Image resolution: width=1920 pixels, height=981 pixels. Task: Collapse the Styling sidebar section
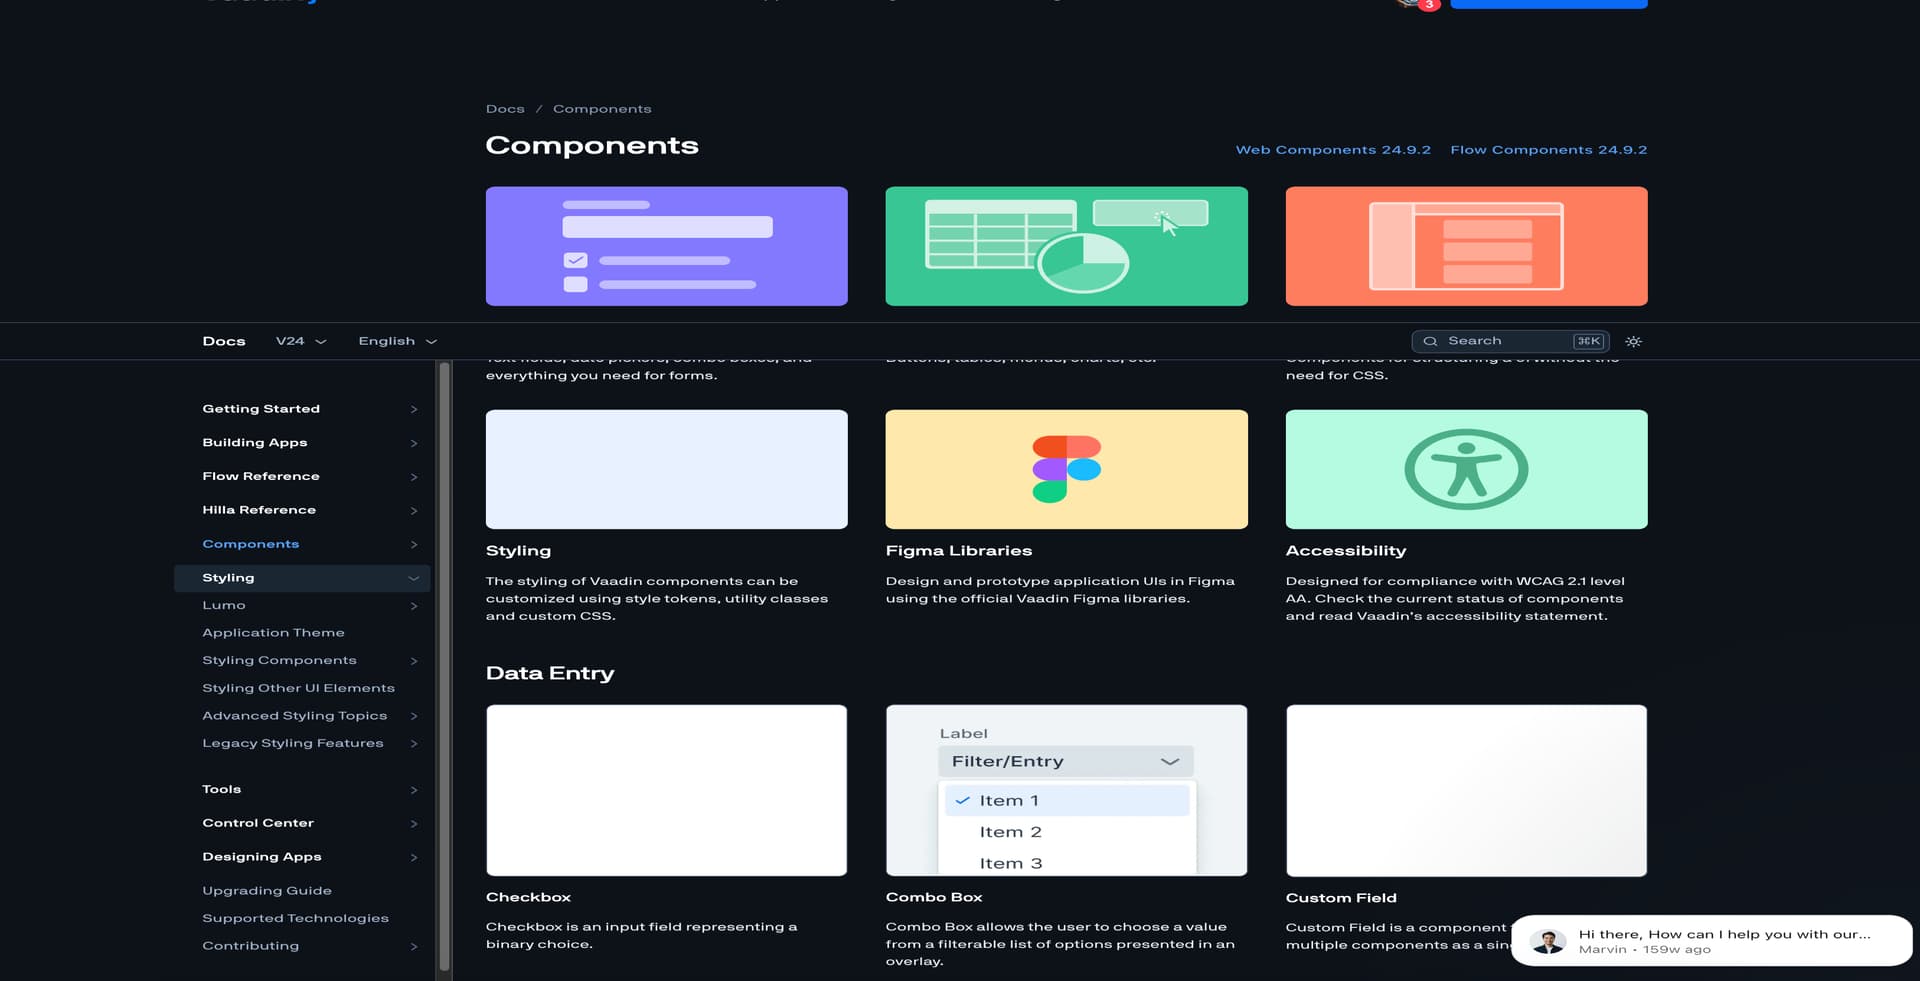click(x=413, y=578)
